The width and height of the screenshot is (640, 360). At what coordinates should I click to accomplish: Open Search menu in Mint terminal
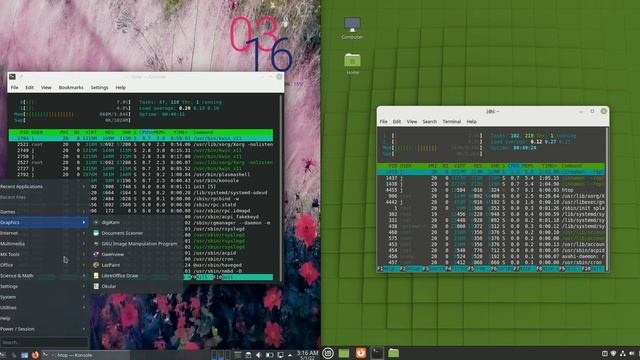coord(429,122)
